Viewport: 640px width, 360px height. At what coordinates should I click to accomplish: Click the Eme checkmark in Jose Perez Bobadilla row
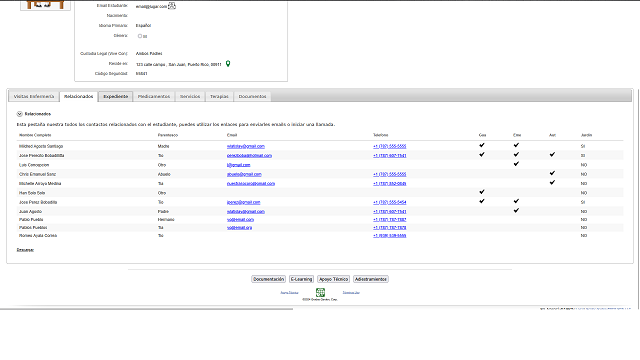coord(516,201)
